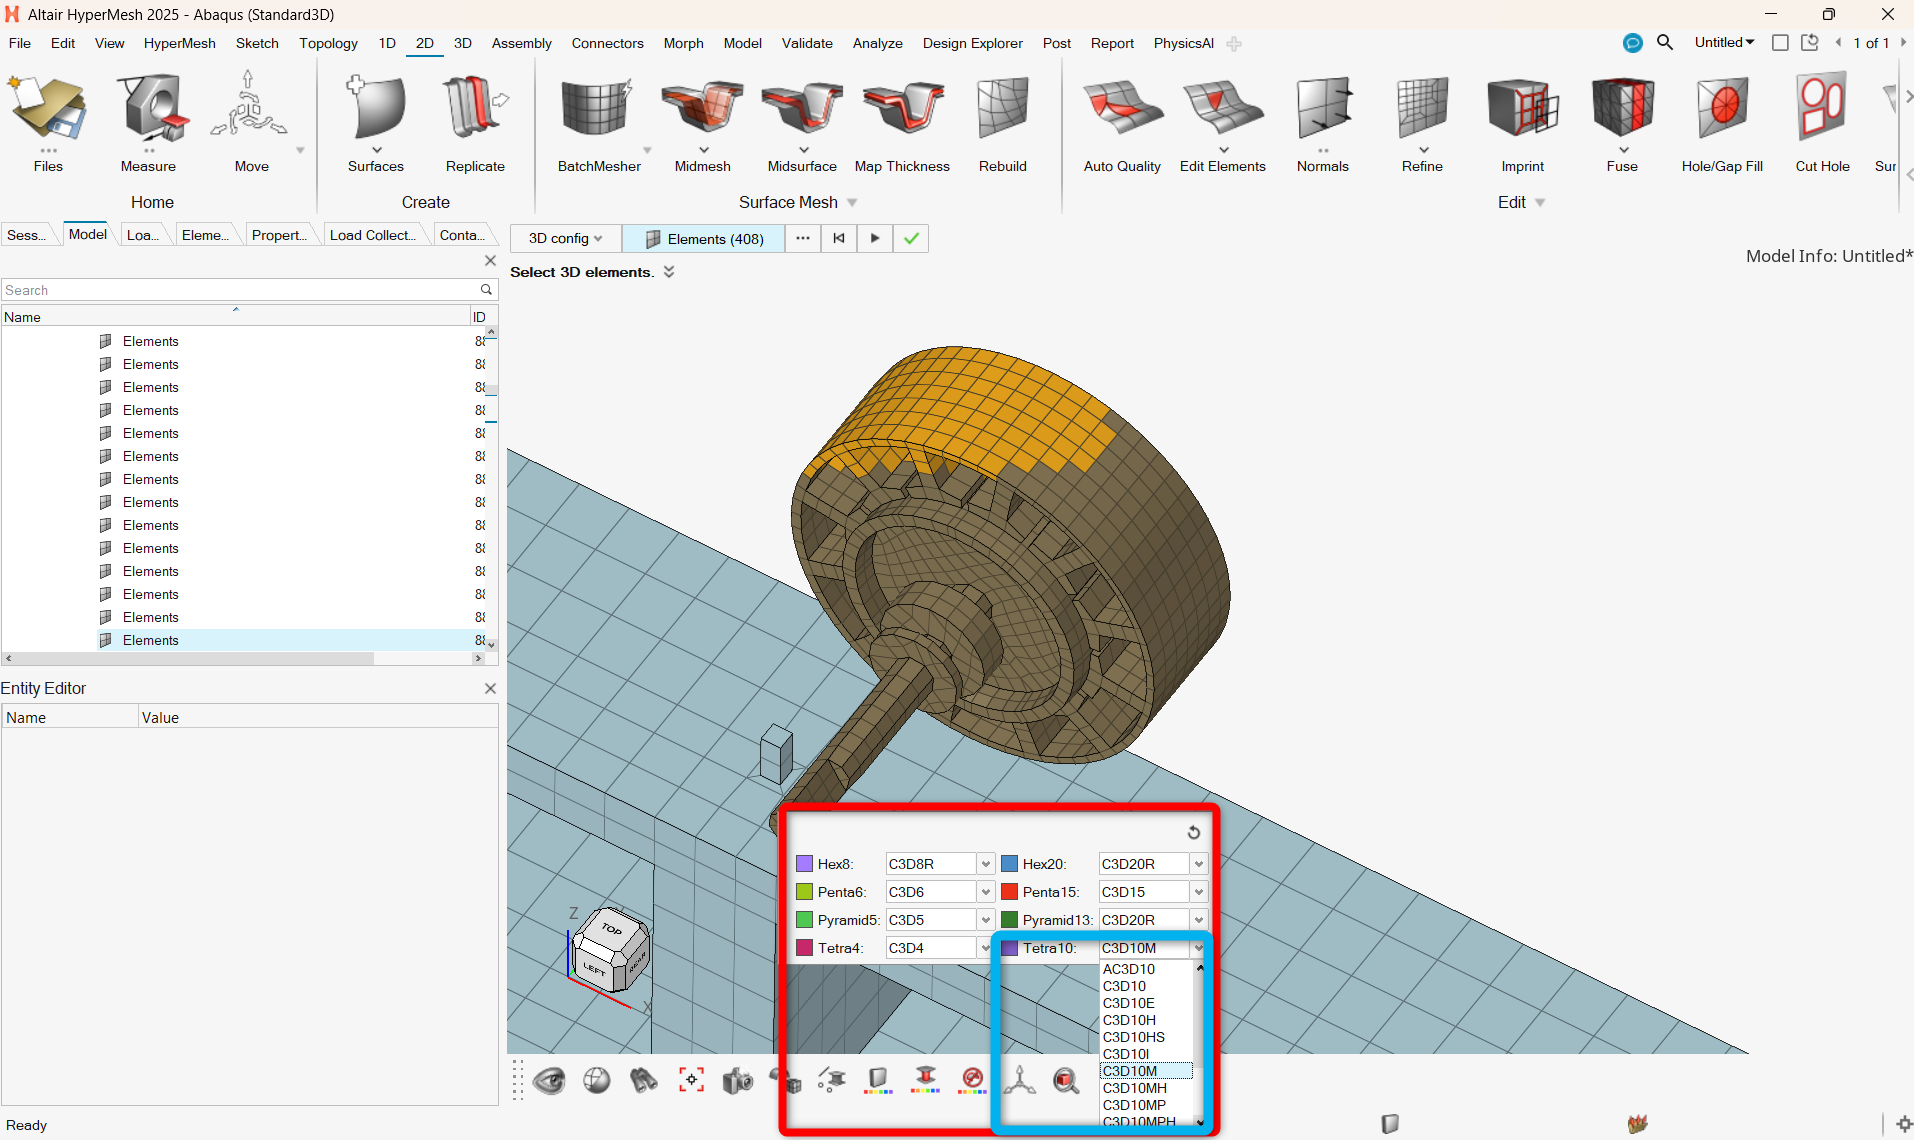Viewport: 1914px width, 1140px height.
Task: Expand the Surface Mesh group arrow
Action: click(852, 203)
